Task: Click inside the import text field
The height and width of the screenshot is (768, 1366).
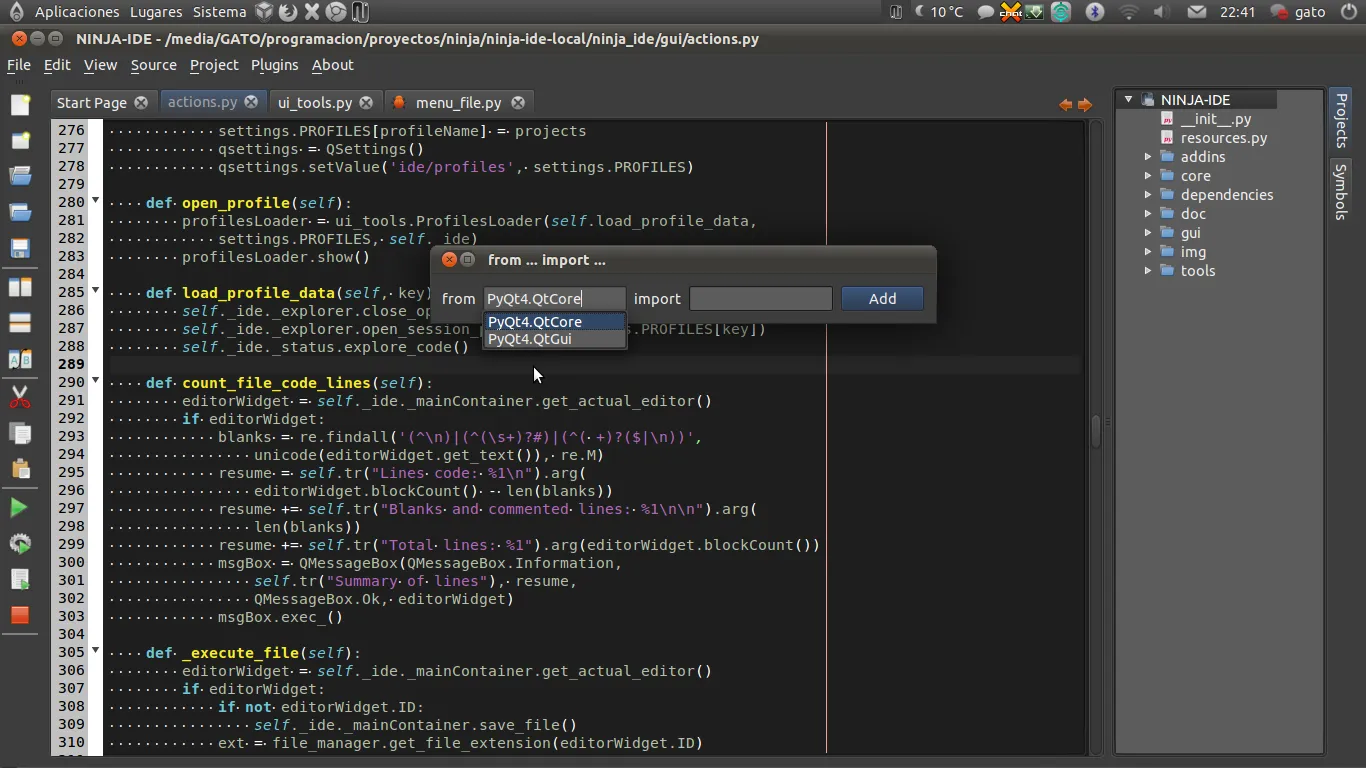Action: [760, 298]
